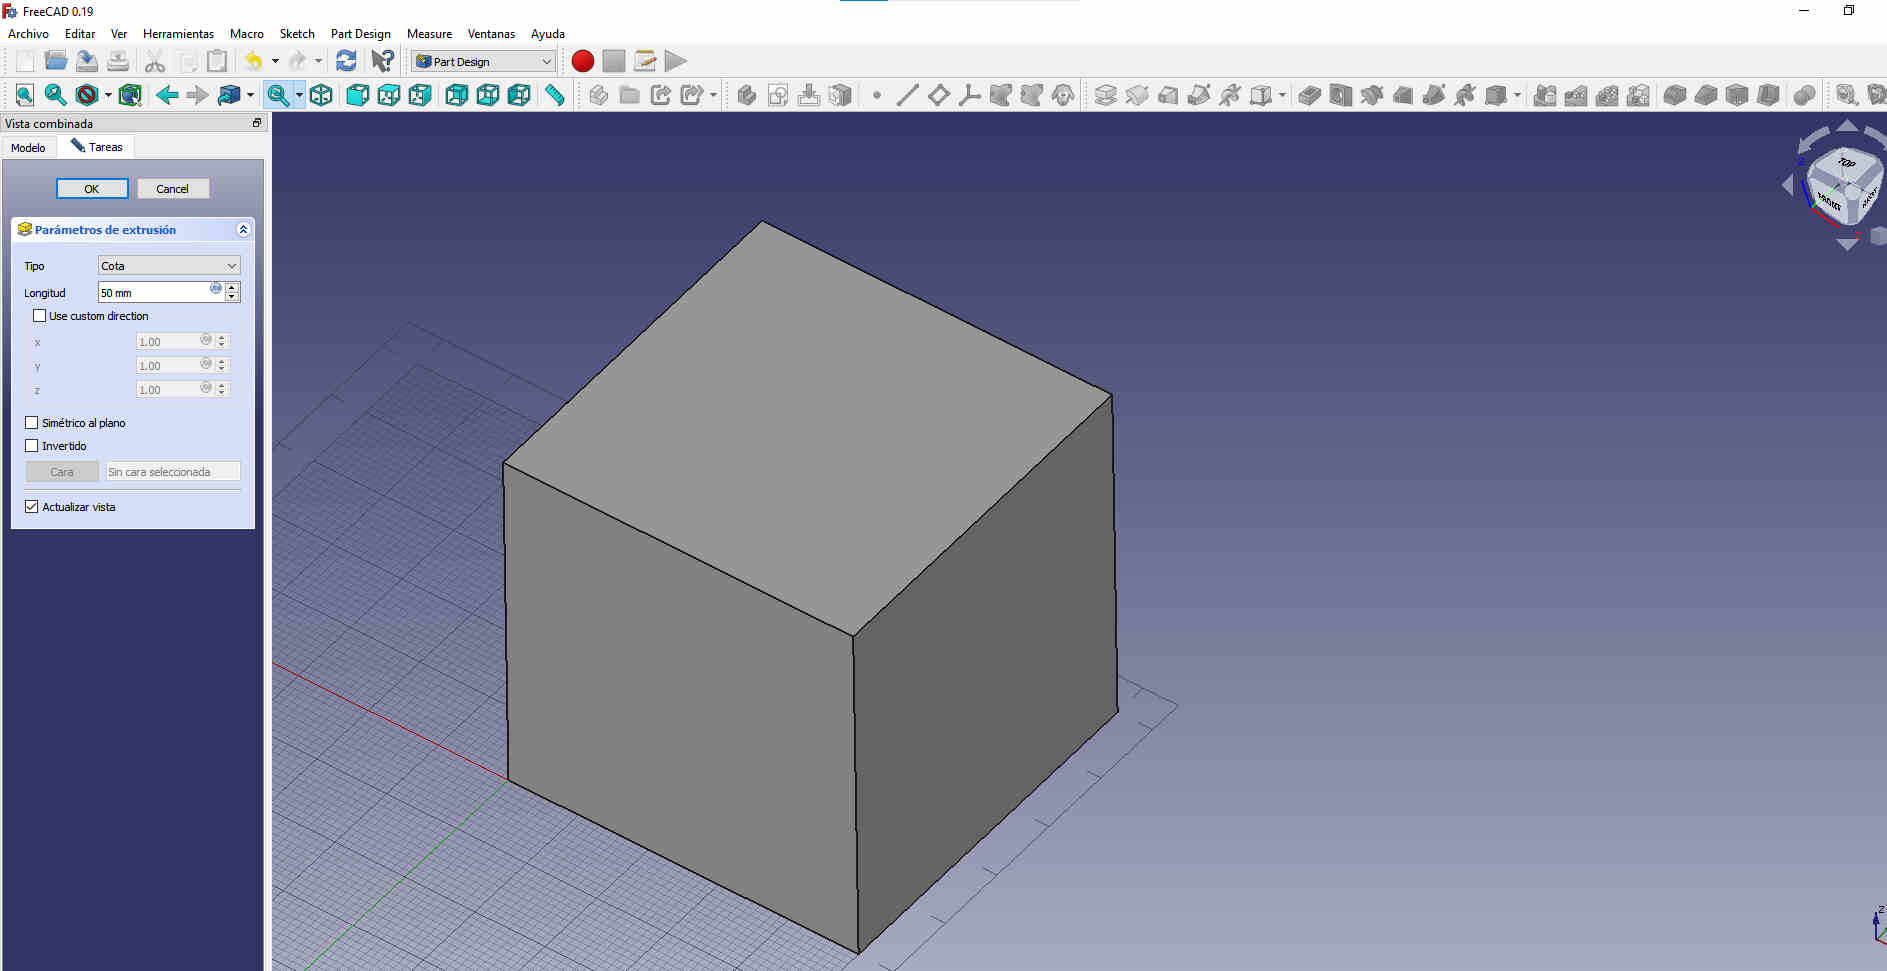Open the Ayuda menu
This screenshot has width=1887, height=971.
[548, 34]
